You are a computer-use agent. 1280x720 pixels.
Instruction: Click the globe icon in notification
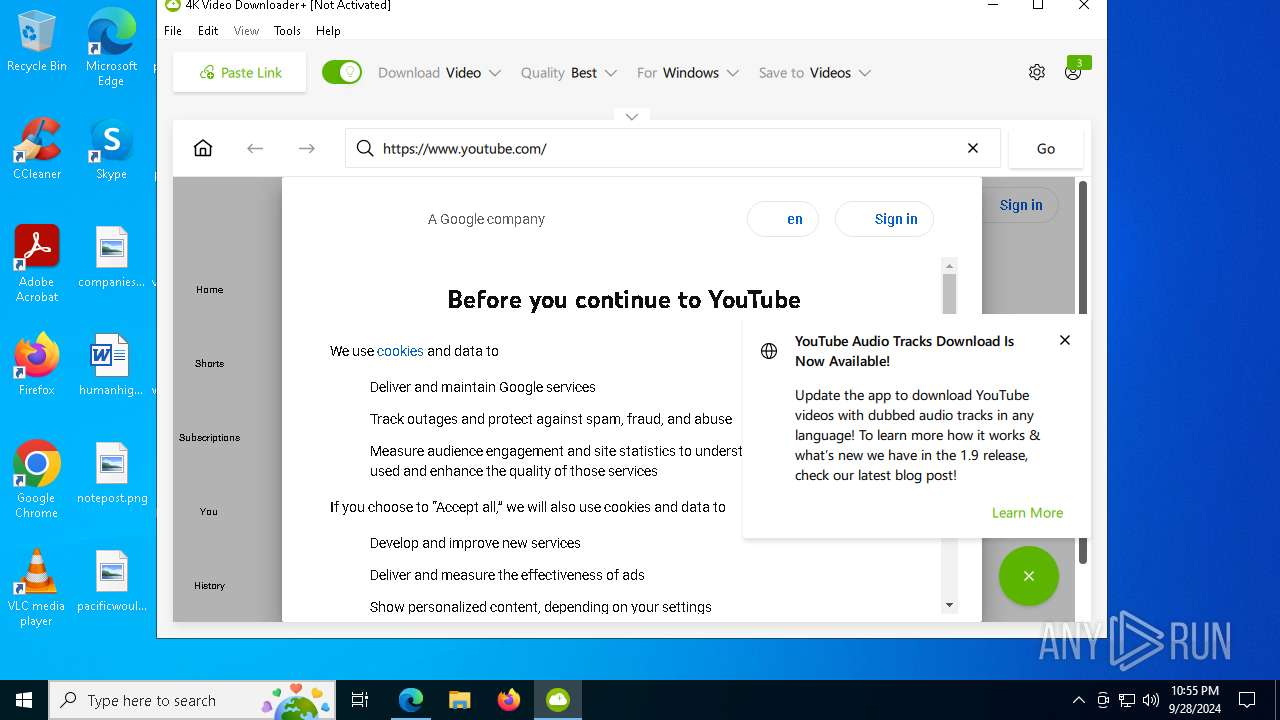click(x=769, y=351)
